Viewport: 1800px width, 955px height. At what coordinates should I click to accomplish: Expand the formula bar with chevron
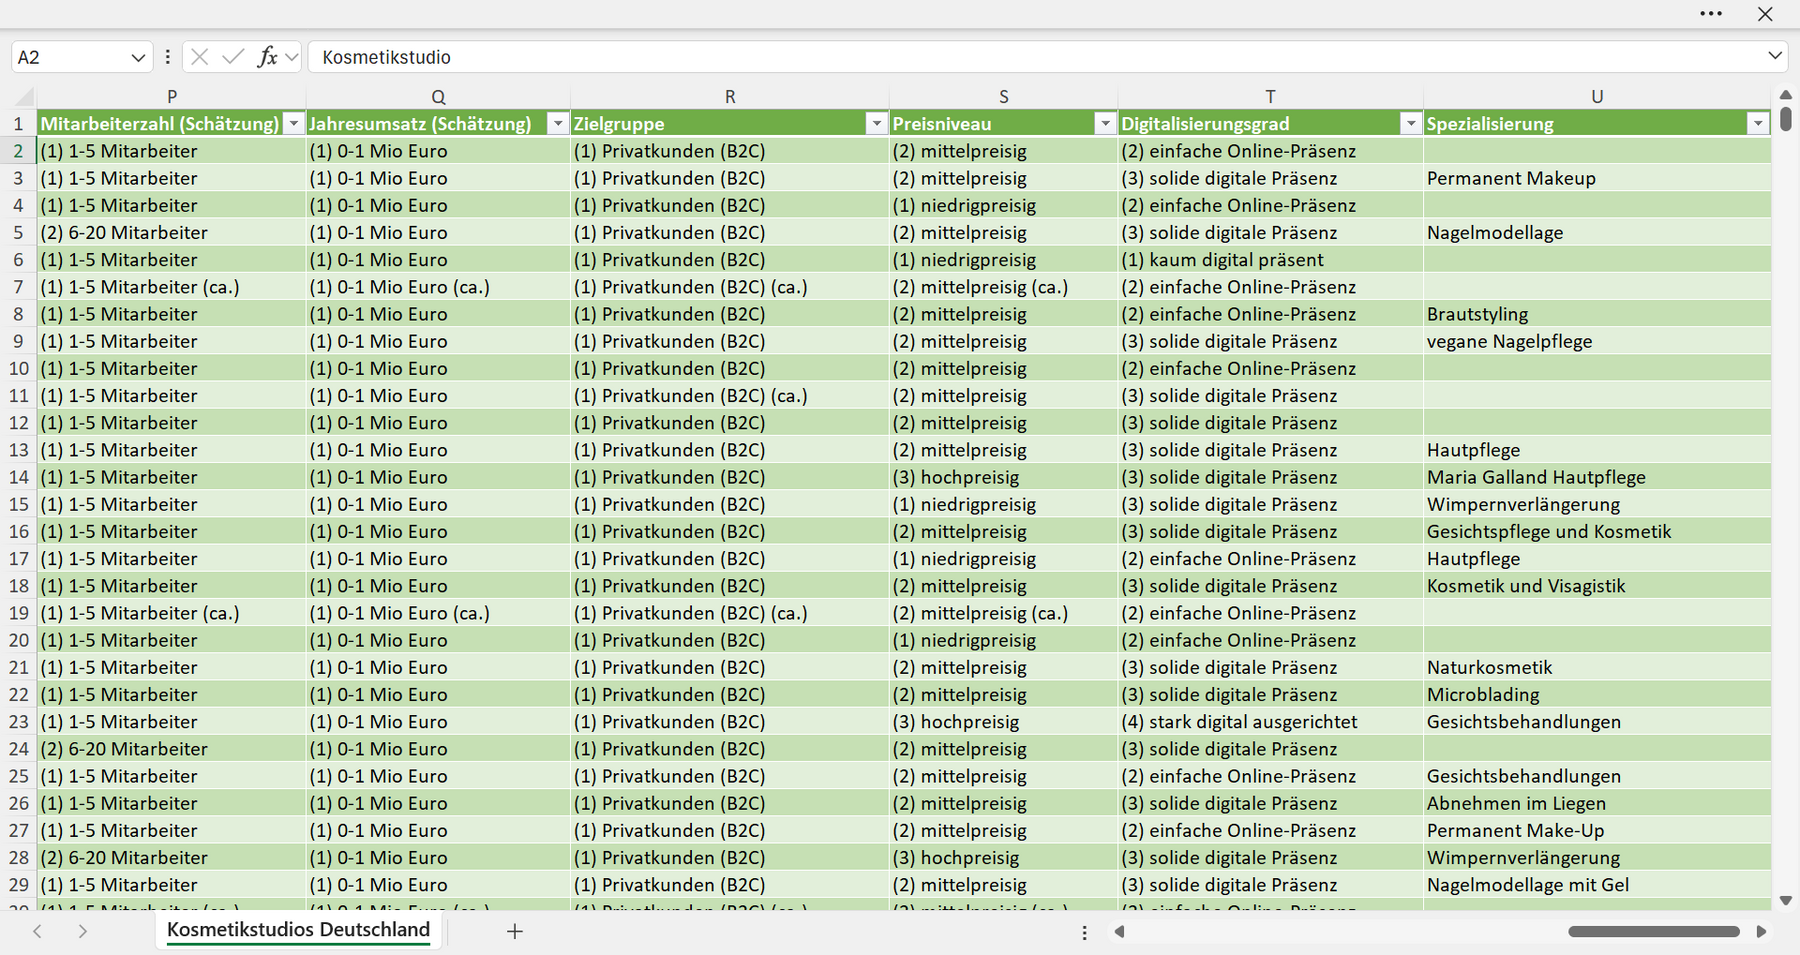point(1775,56)
